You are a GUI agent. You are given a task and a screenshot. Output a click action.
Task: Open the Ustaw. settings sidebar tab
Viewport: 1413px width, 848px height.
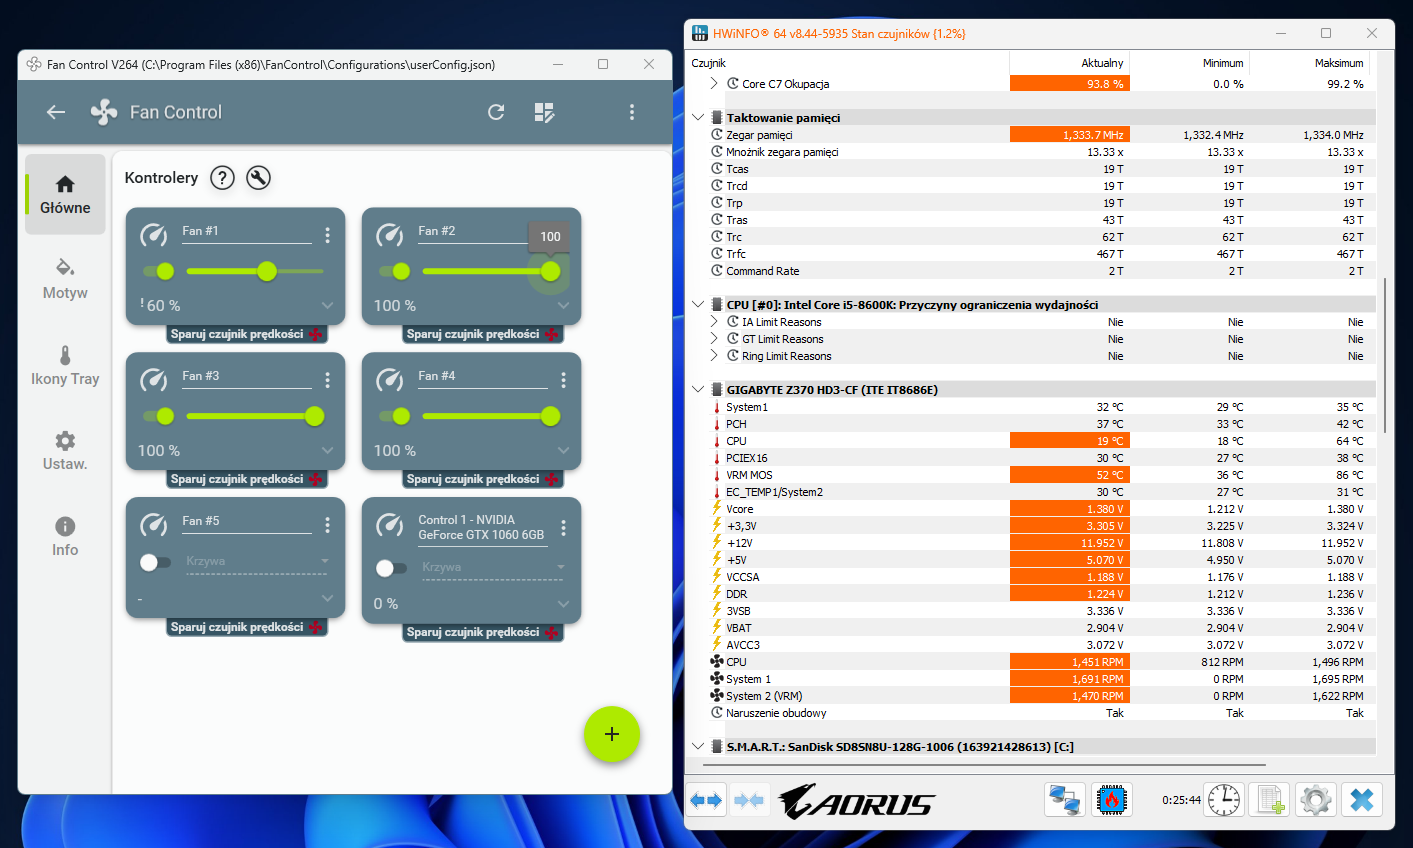pyautogui.click(x=65, y=451)
